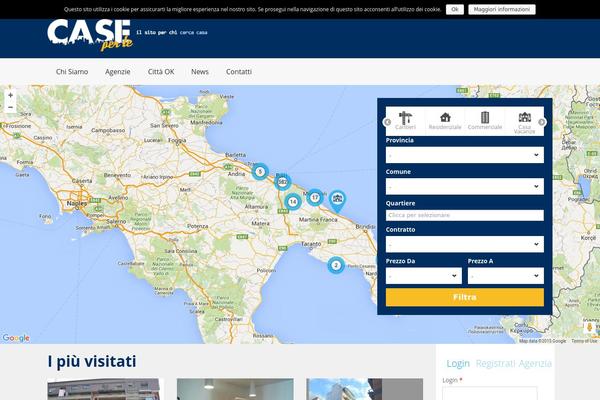Open Chi Siamo menu item
This screenshot has height=400, width=600.
tap(72, 72)
